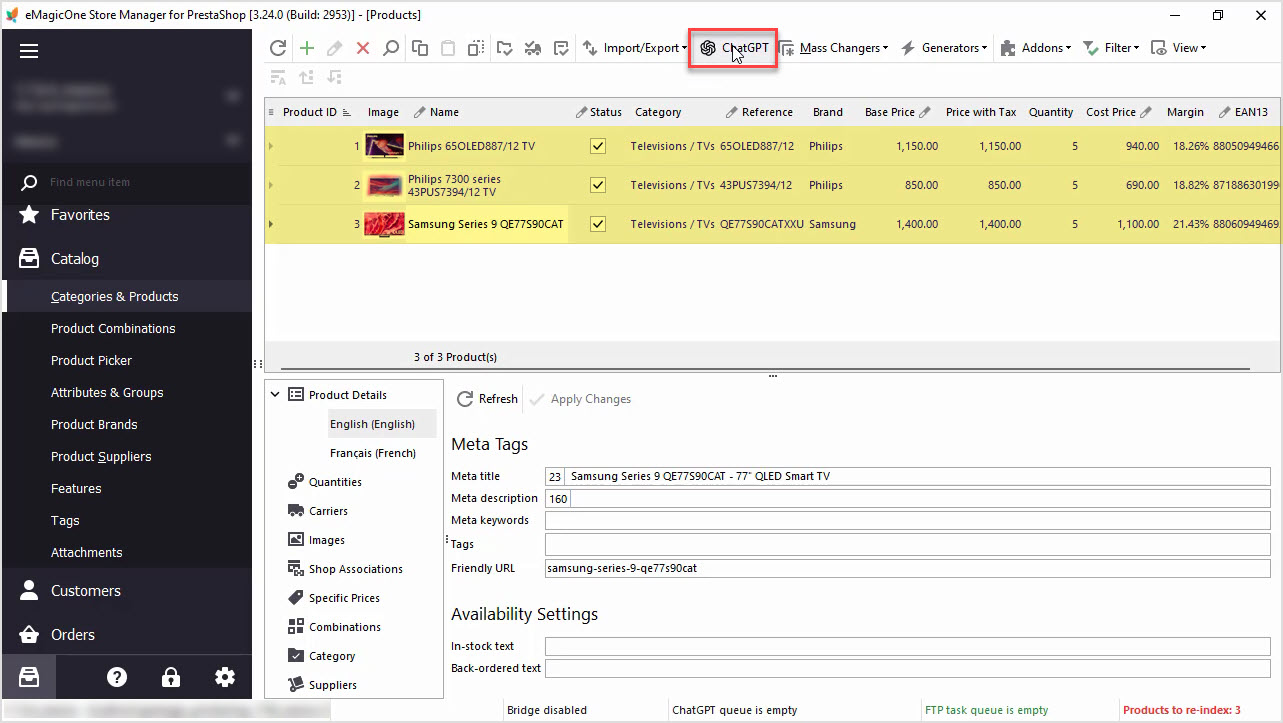
Task: Click the paste clipboard icon in toolbar
Action: click(448, 48)
